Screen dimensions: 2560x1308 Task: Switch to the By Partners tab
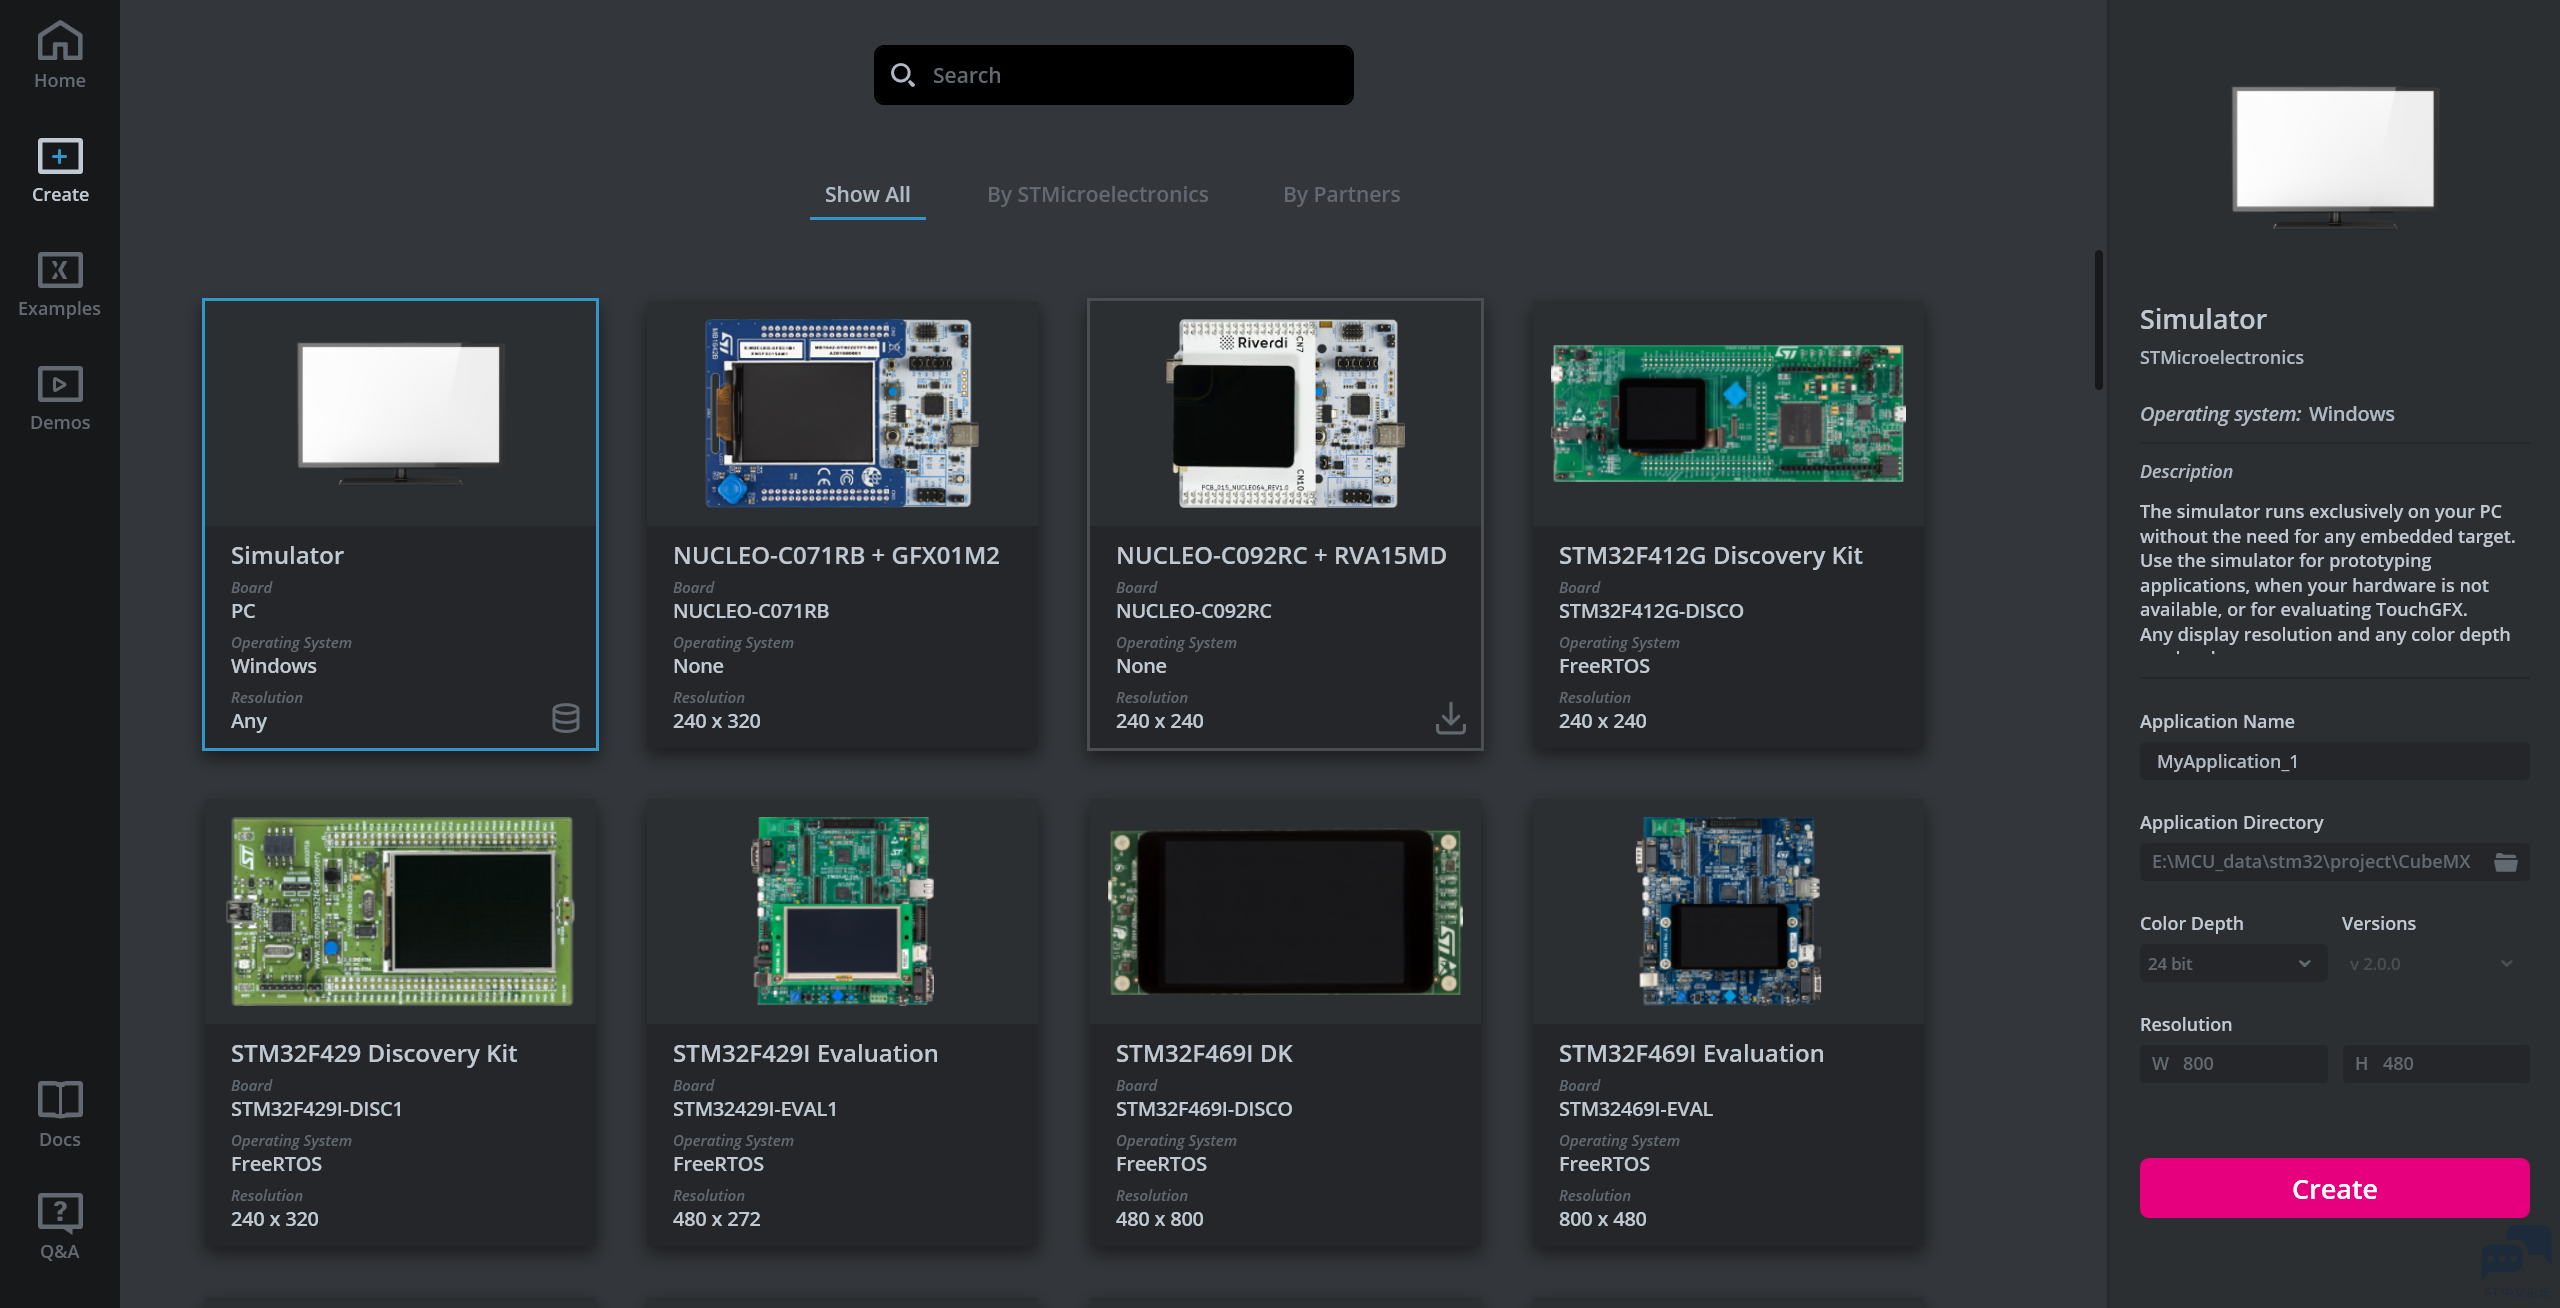coord(1341,195)
